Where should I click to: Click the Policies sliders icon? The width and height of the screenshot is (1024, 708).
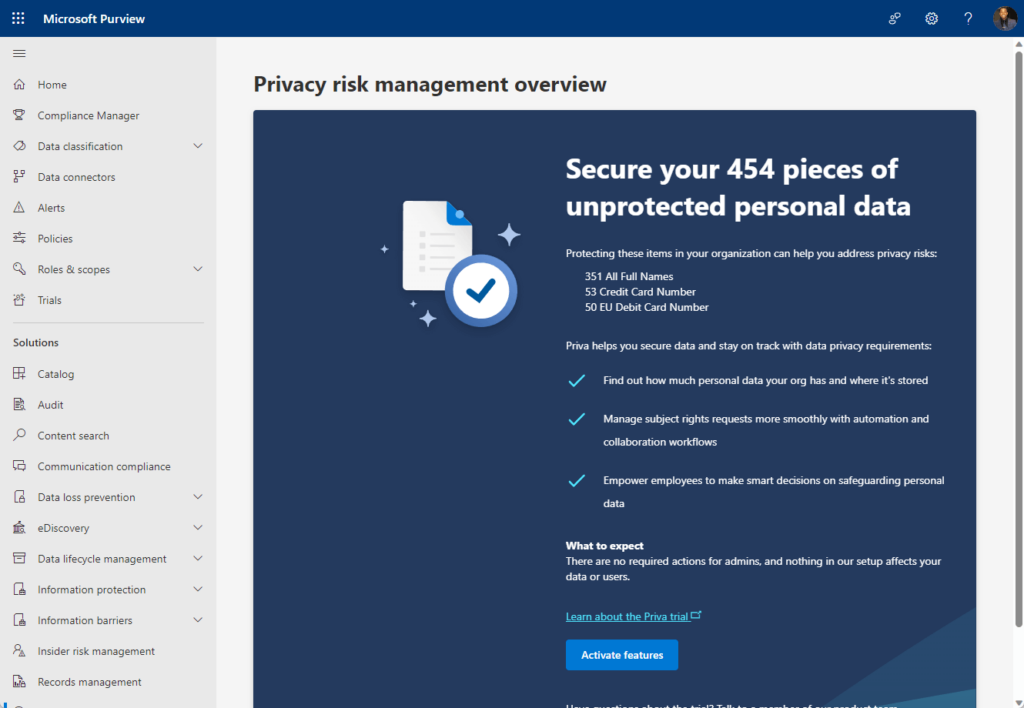coord(19,238)
